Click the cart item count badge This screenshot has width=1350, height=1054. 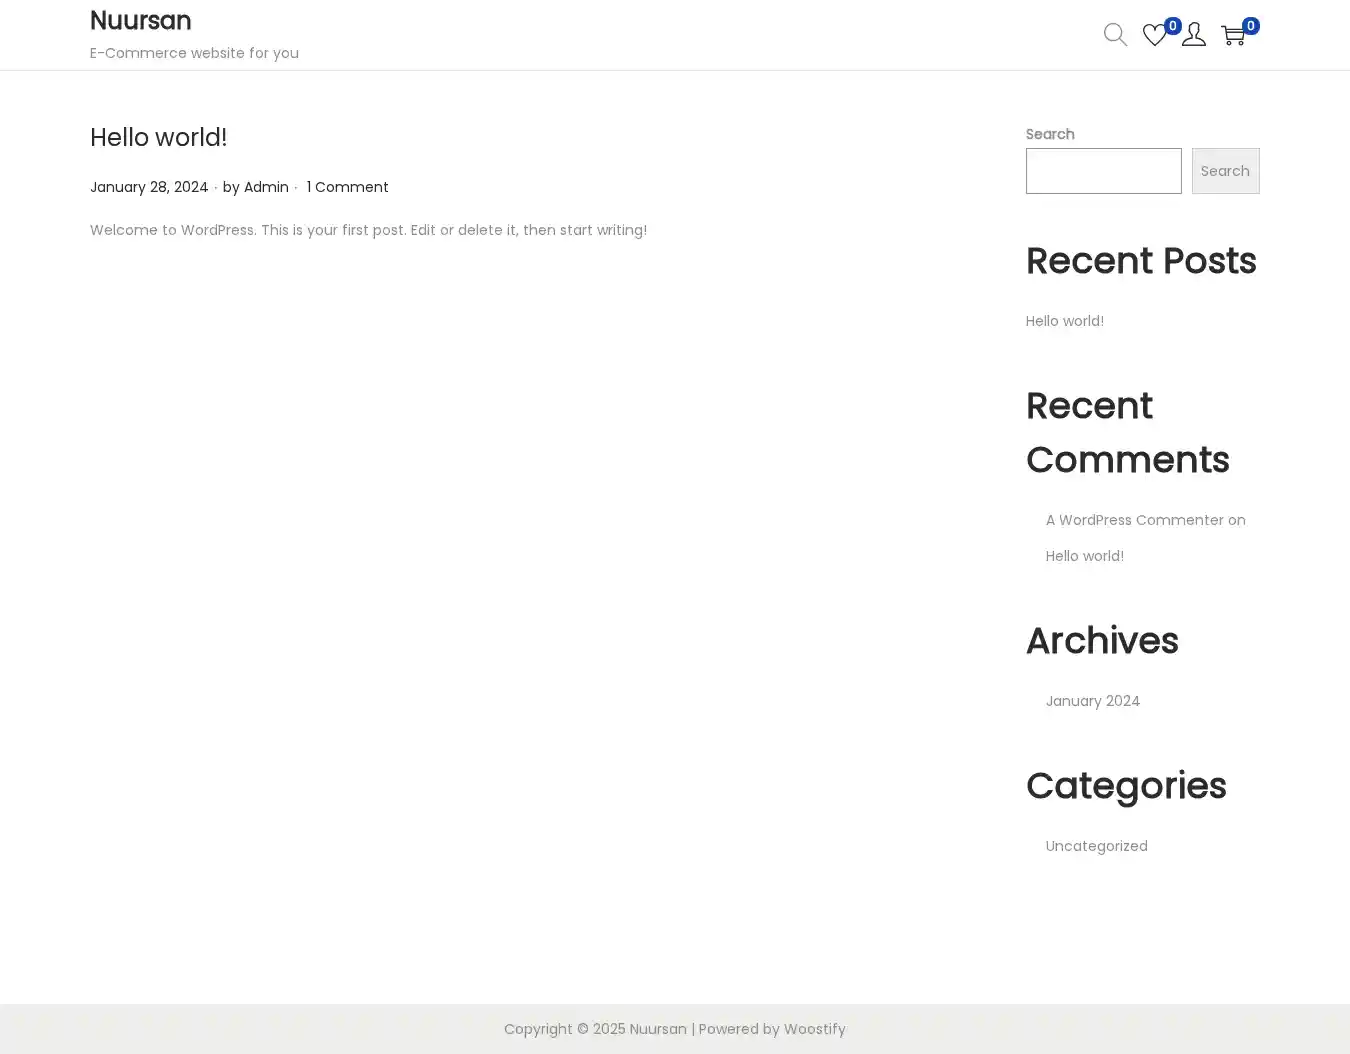coord(1250,26)
